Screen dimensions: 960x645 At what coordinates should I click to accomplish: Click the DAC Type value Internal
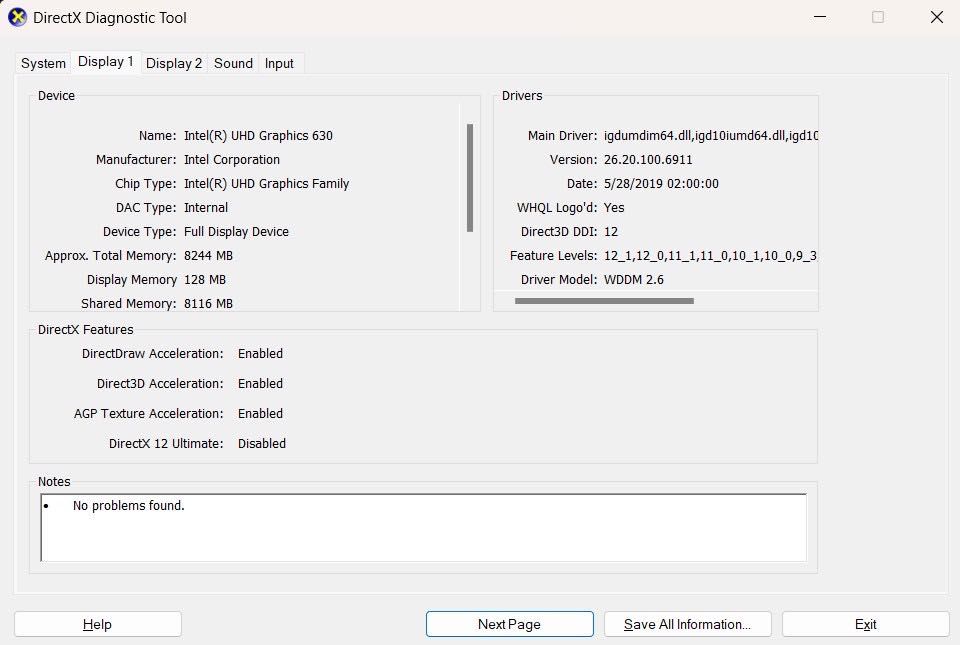tap(206, 207)
